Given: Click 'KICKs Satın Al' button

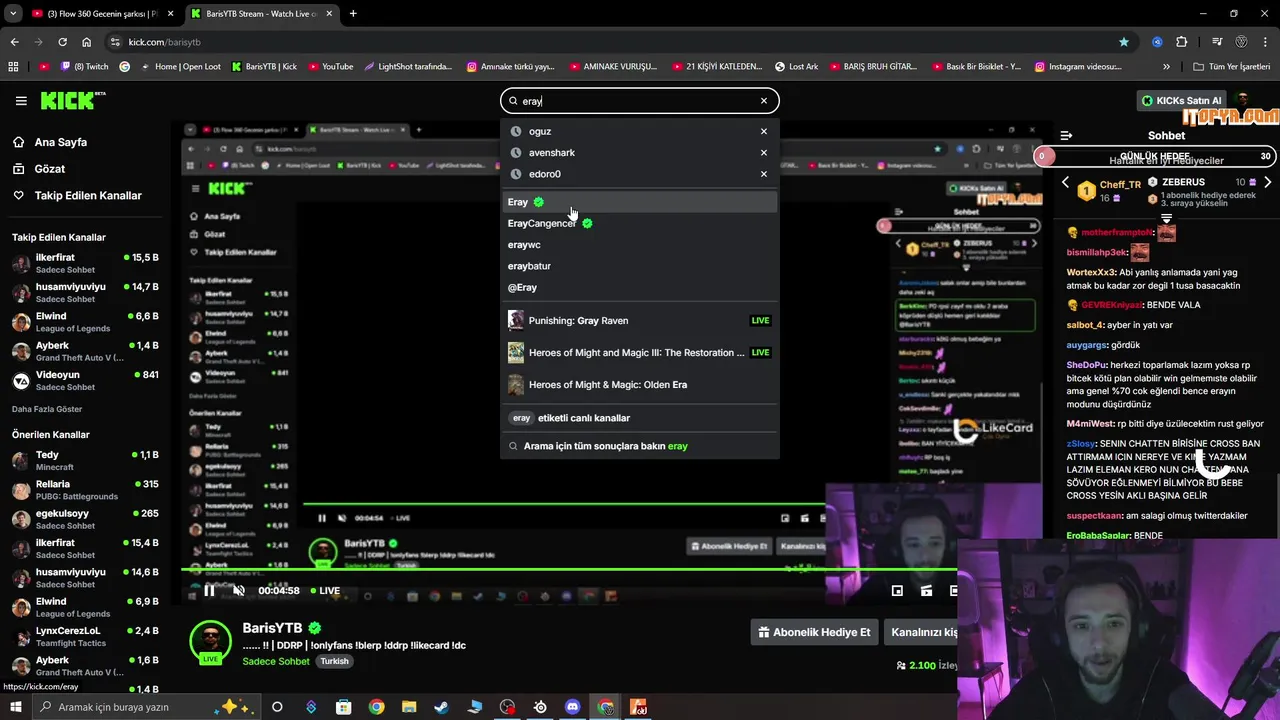Looking at the screenshot, I should [1182, 101].
